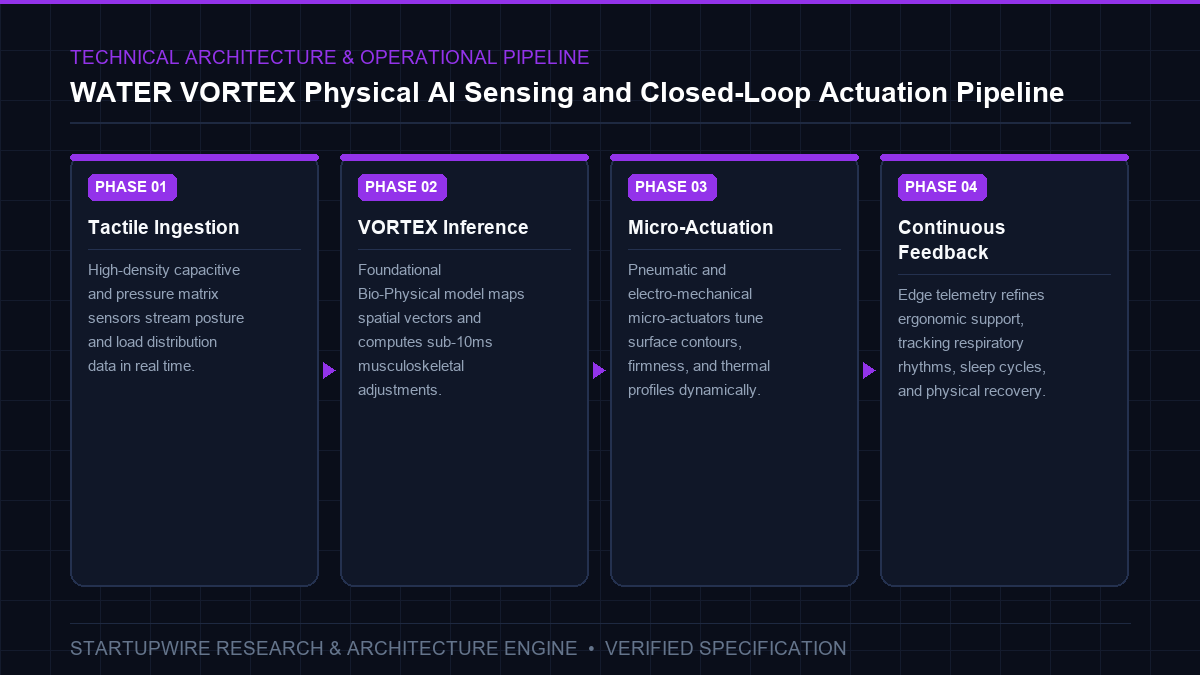Select the PHASE 03 badge

(672, 187)
